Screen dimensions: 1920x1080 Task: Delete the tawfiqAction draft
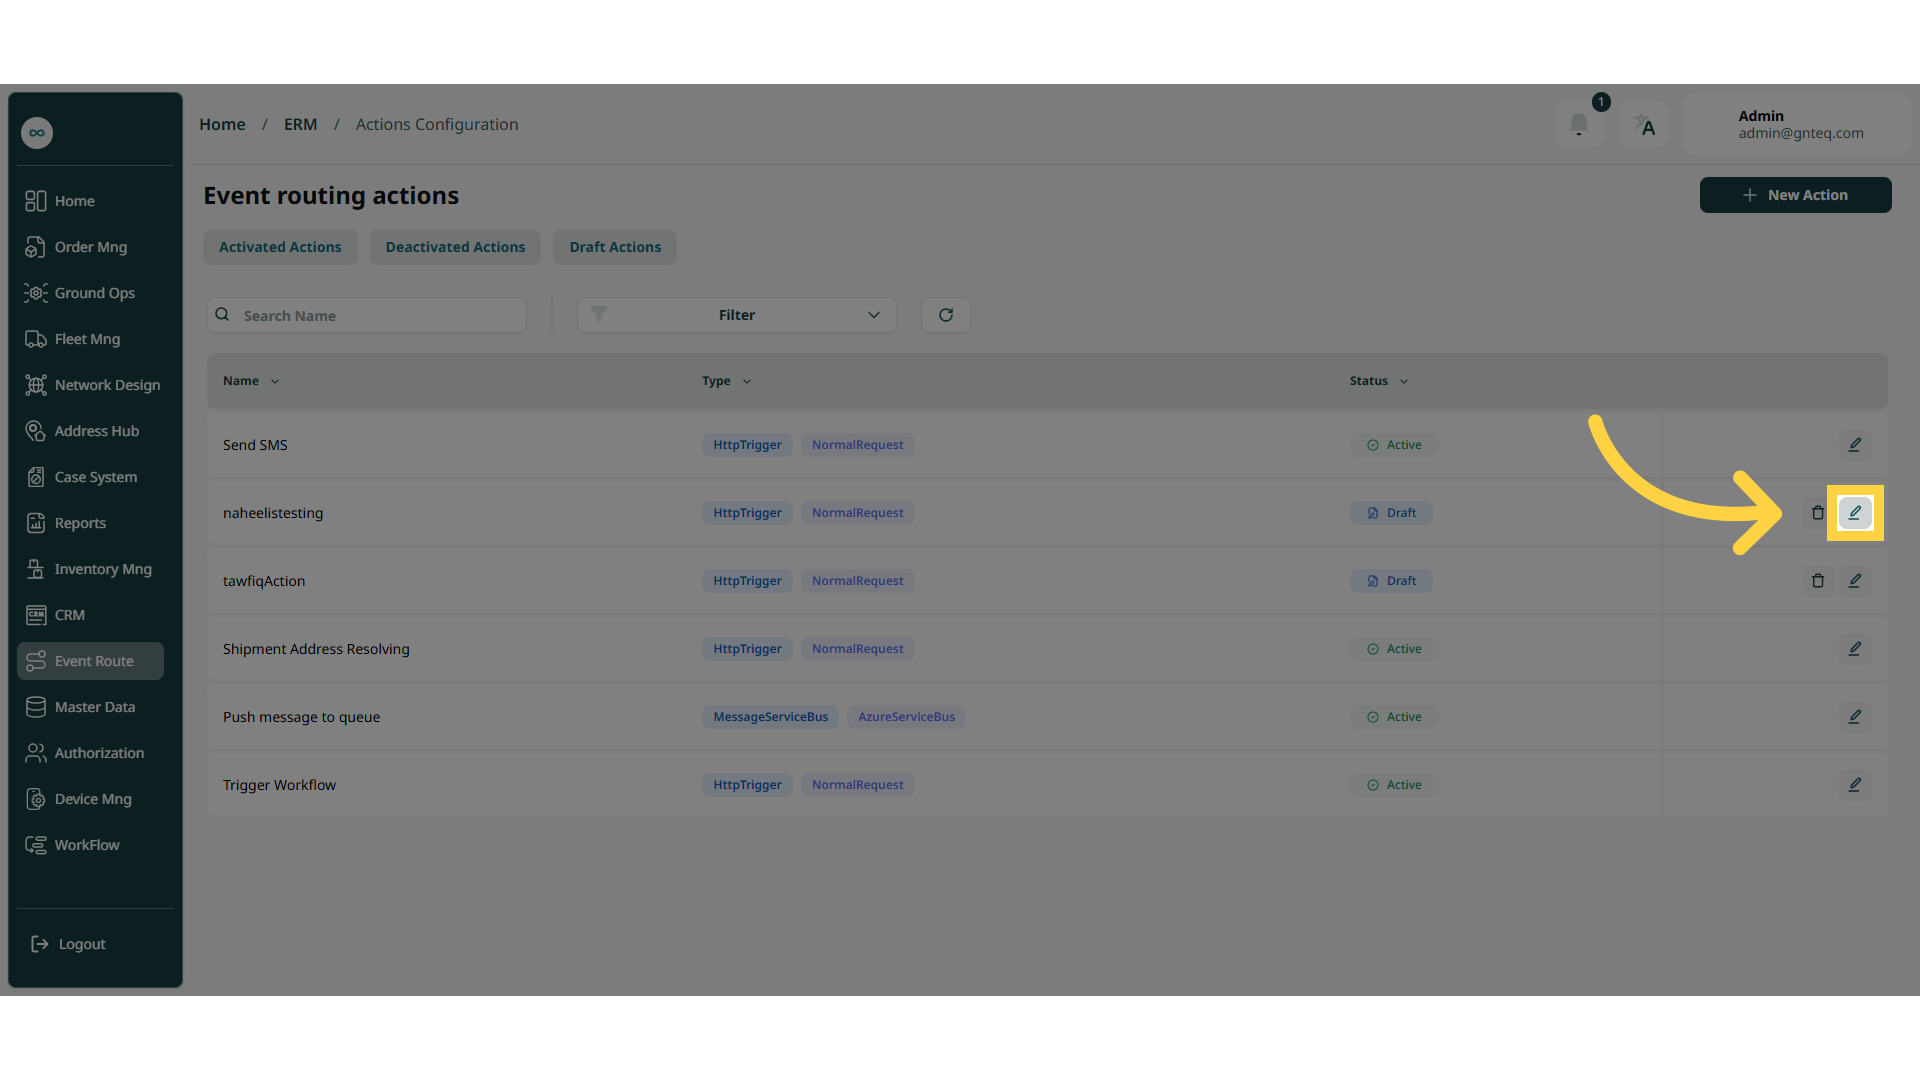[x=1818, y=581]
